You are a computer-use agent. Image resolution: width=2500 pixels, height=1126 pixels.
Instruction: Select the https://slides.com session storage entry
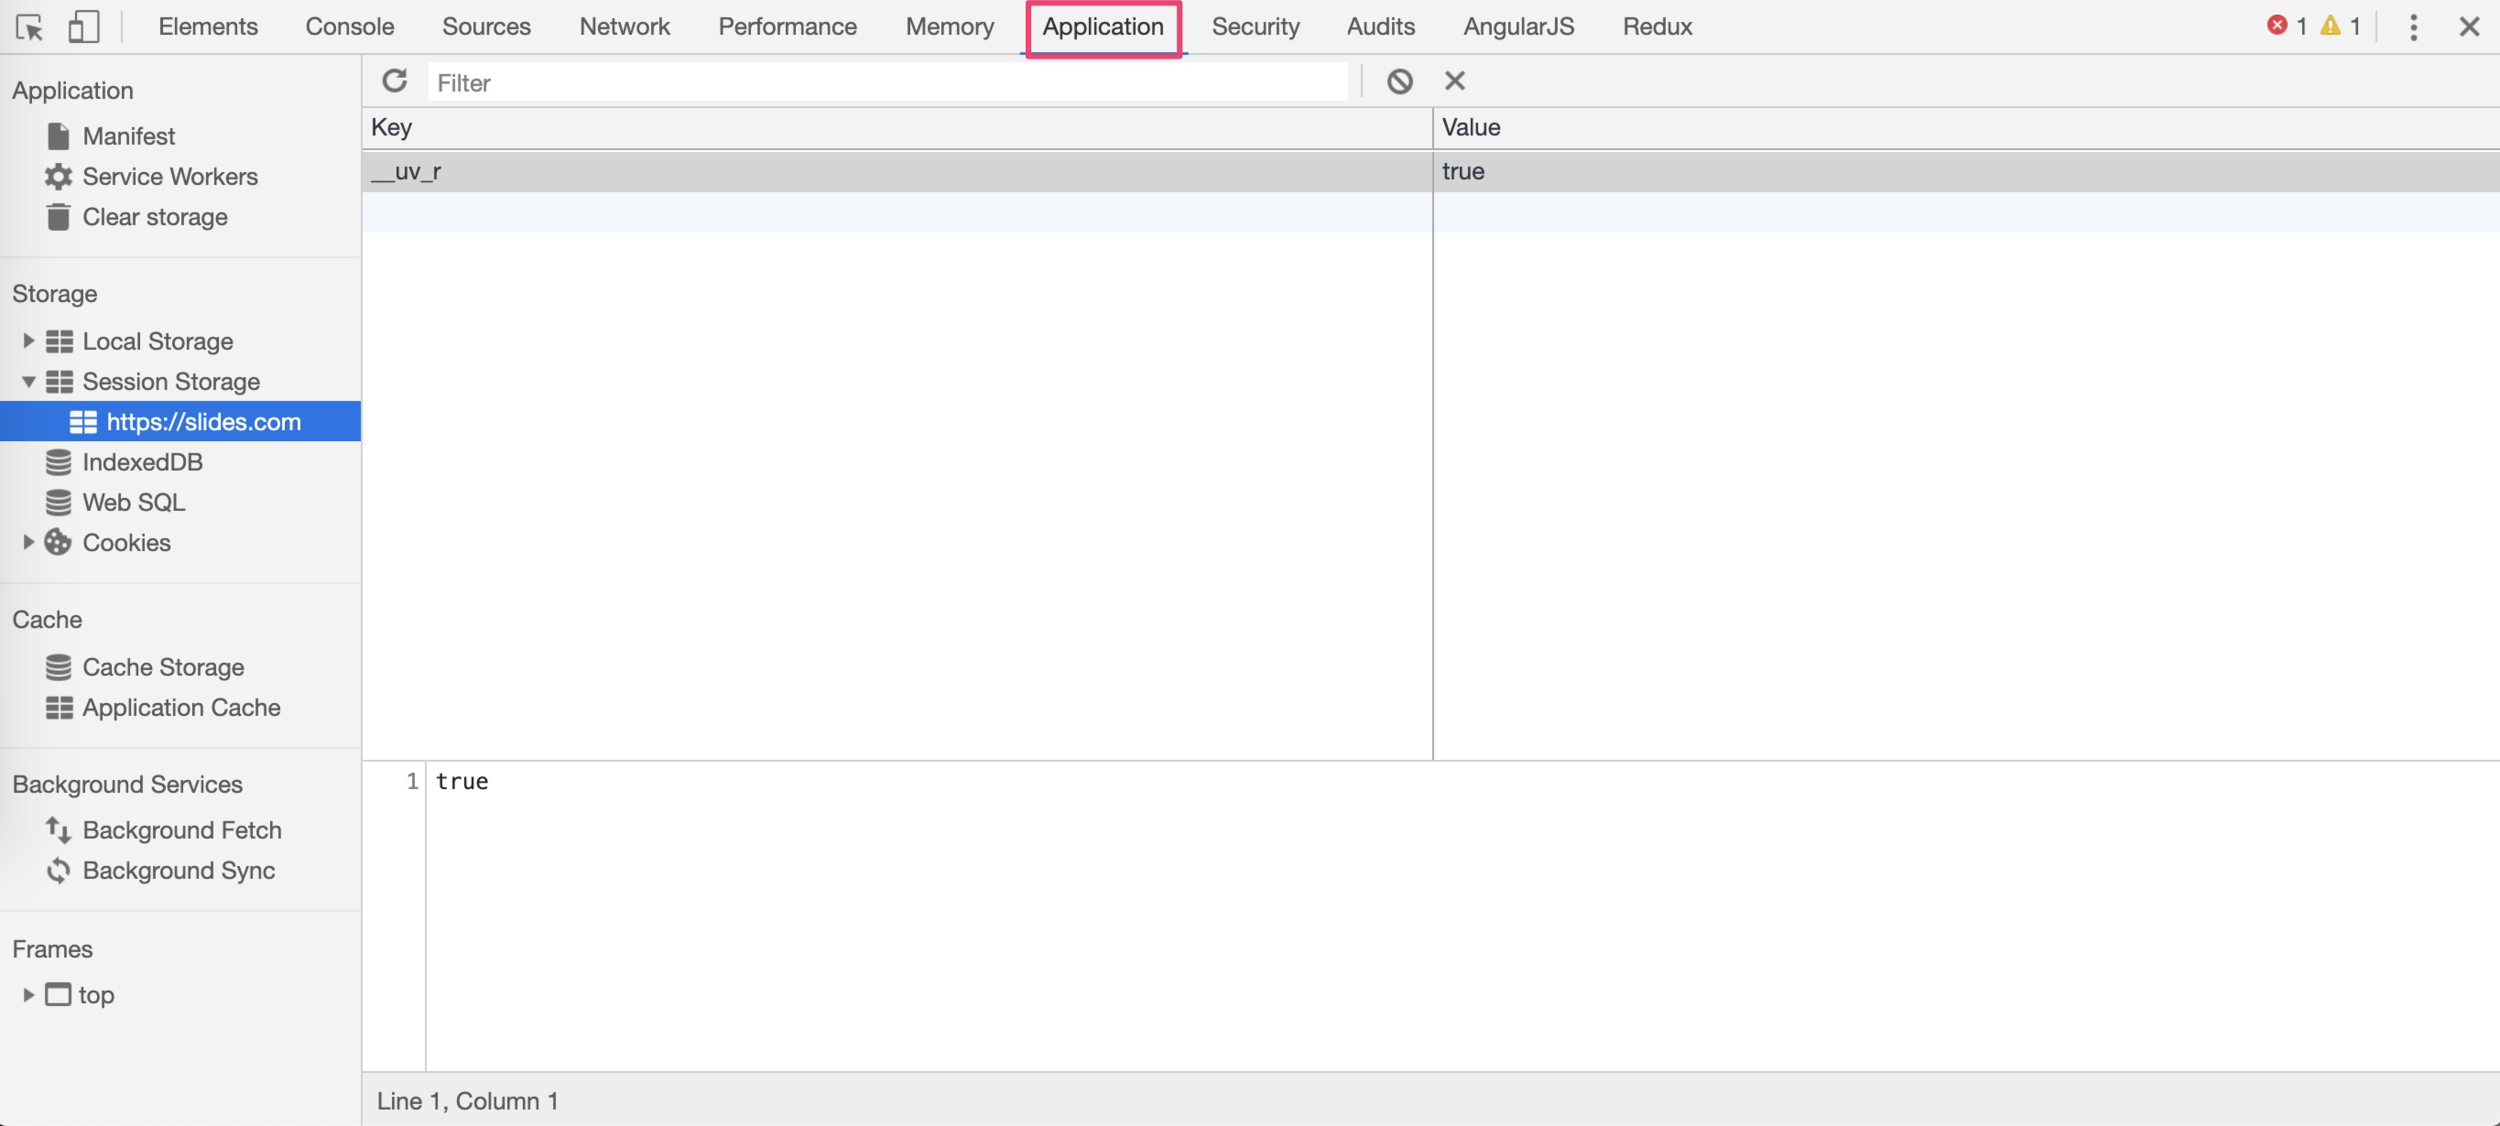[x=203, y=421]
